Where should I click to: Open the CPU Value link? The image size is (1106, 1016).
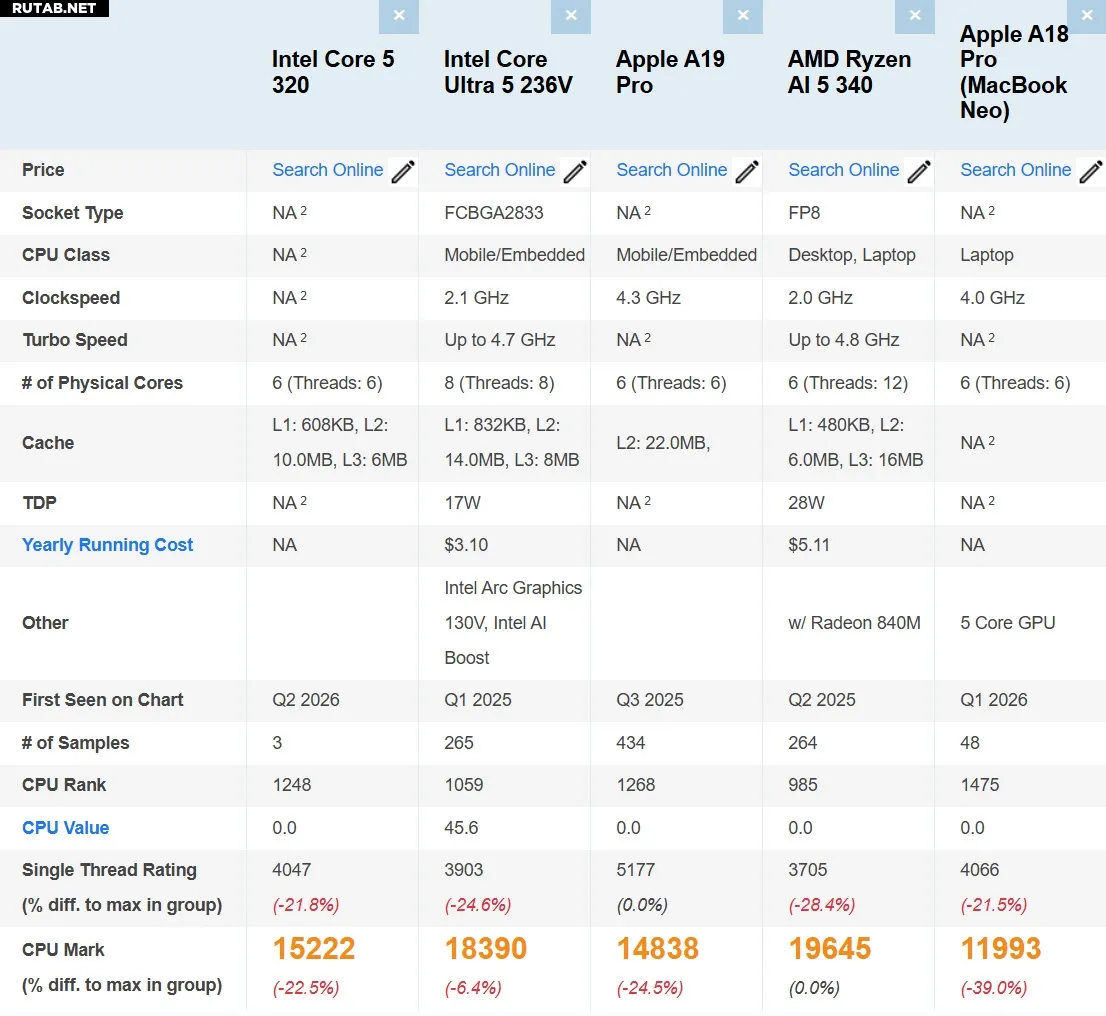click(x=66, y=828)
